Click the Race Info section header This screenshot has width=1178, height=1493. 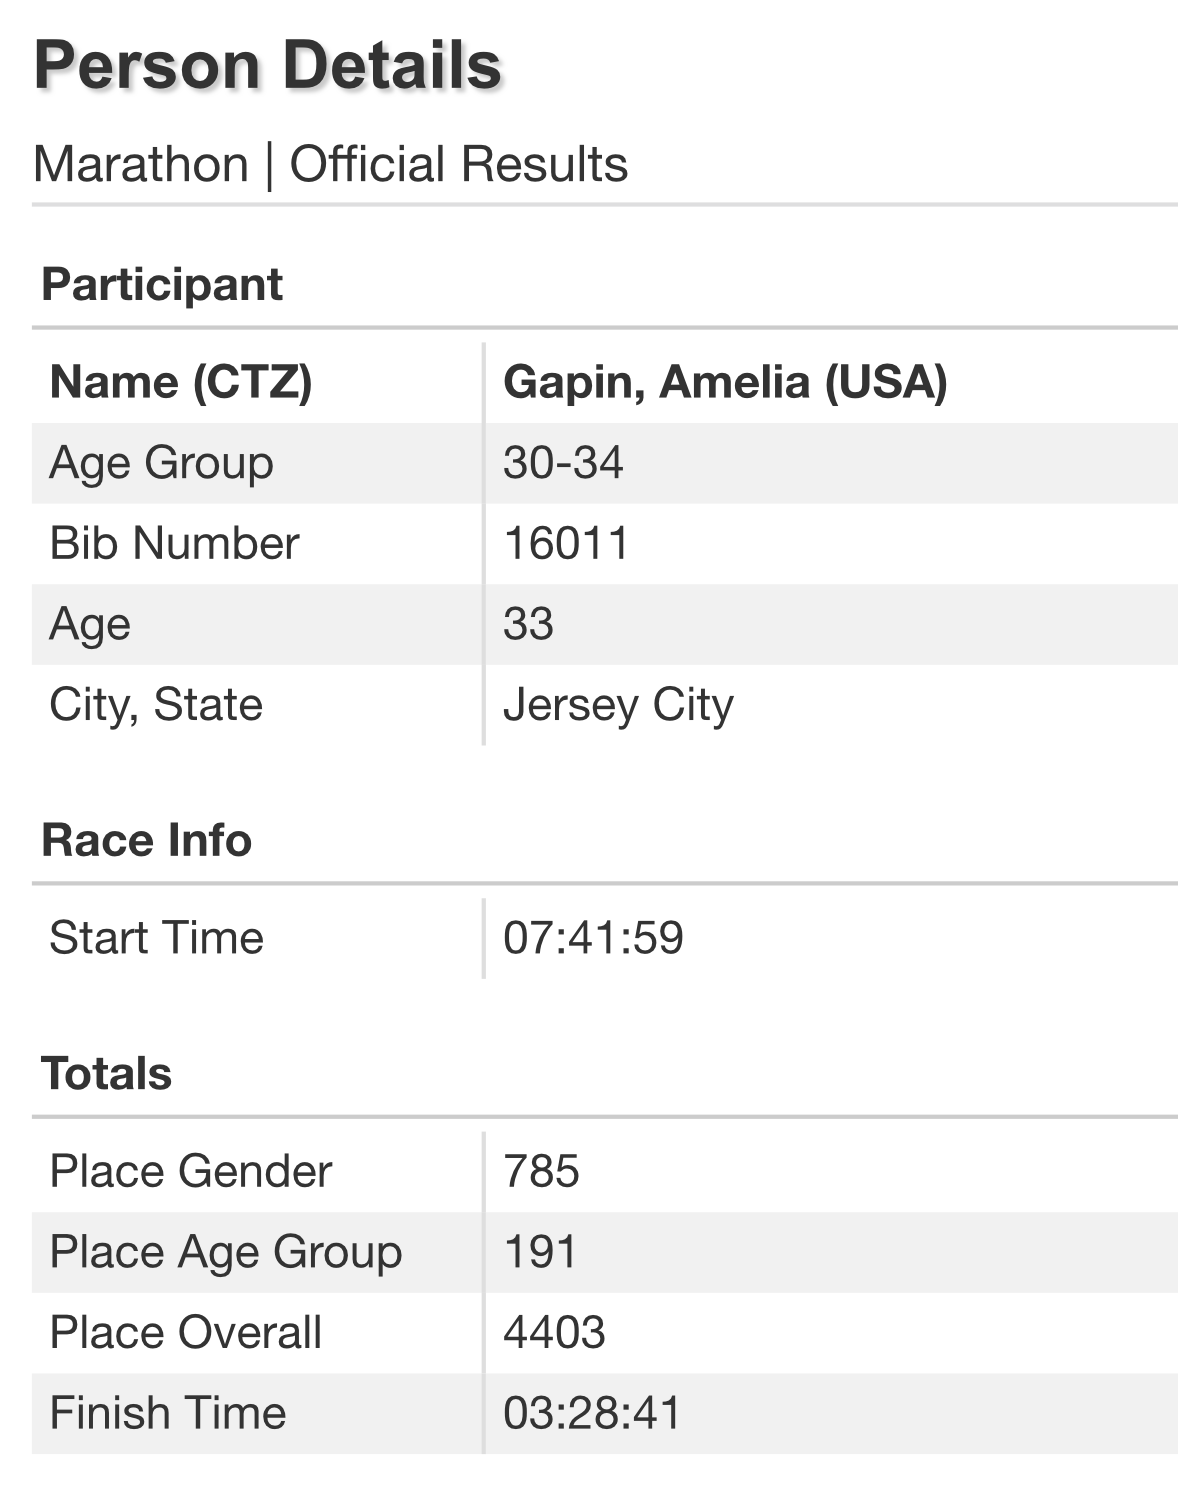146,840
